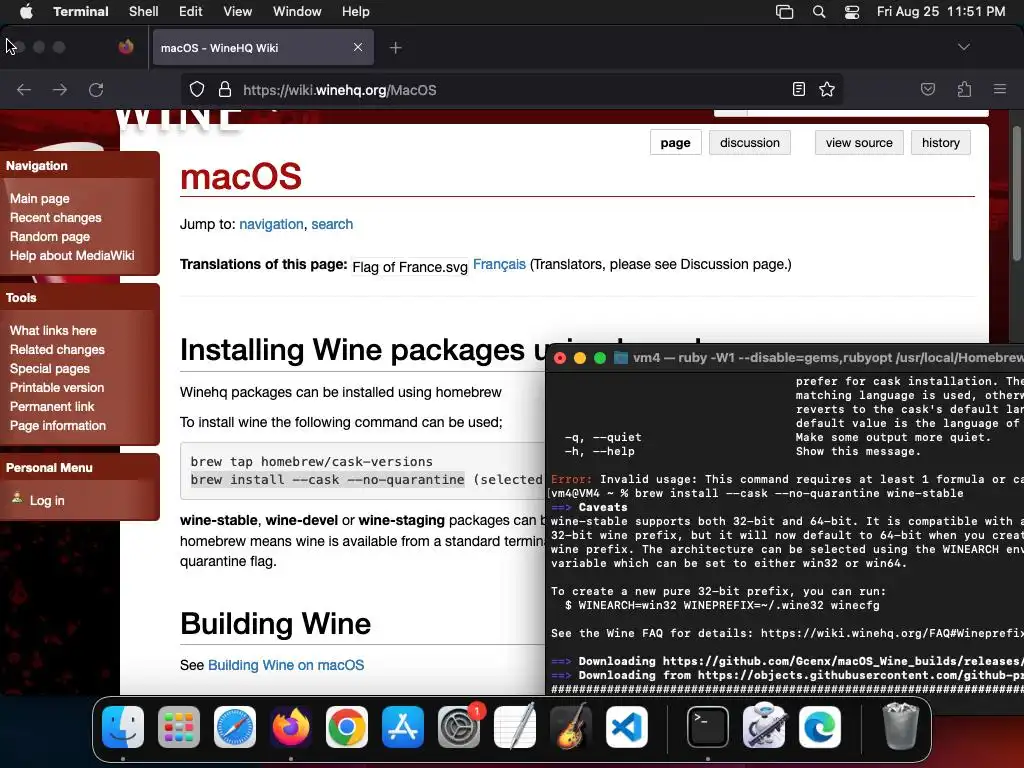This screenshot has width=1024, height=768.
Task: Select the macOS - WineHQ Wiki tab
Action: (263, 48)
